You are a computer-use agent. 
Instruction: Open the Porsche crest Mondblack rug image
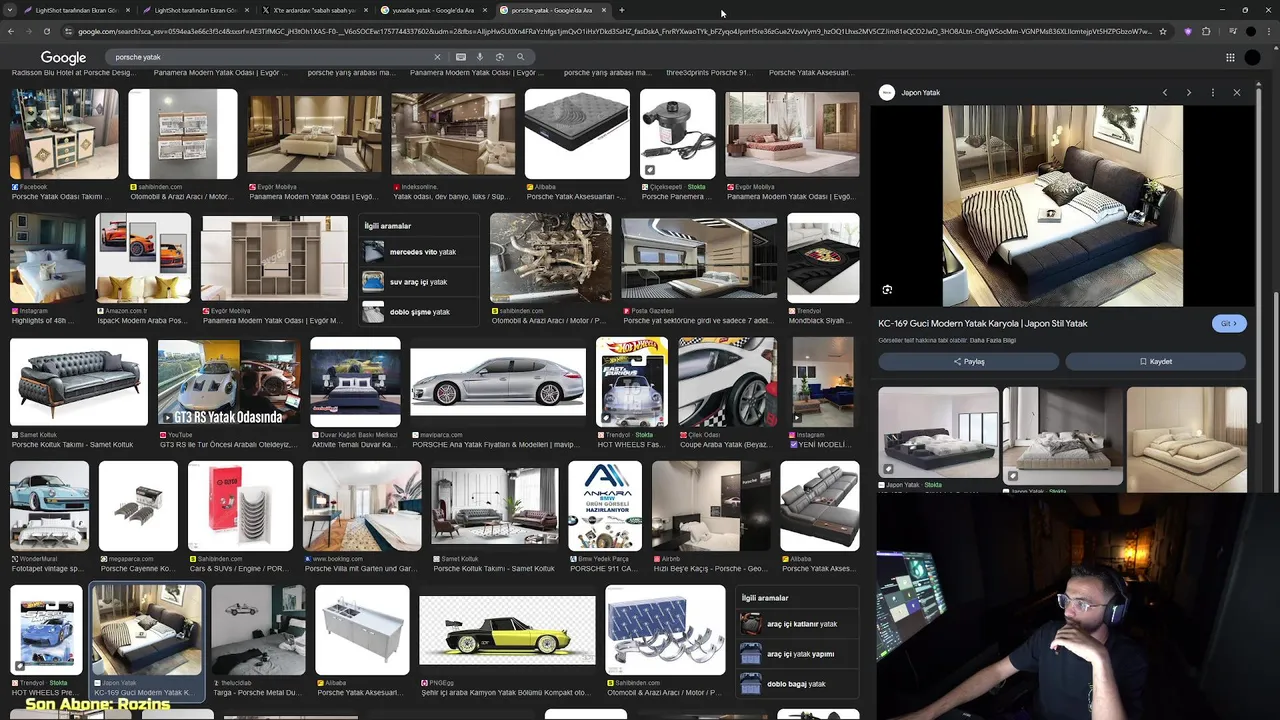823,258
